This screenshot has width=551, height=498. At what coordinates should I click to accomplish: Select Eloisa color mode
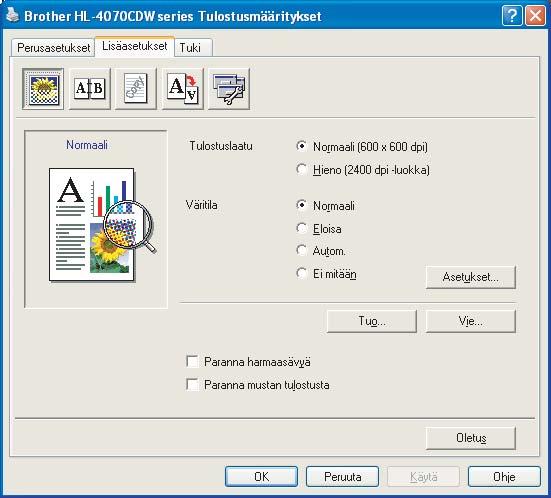coord(319,229)
